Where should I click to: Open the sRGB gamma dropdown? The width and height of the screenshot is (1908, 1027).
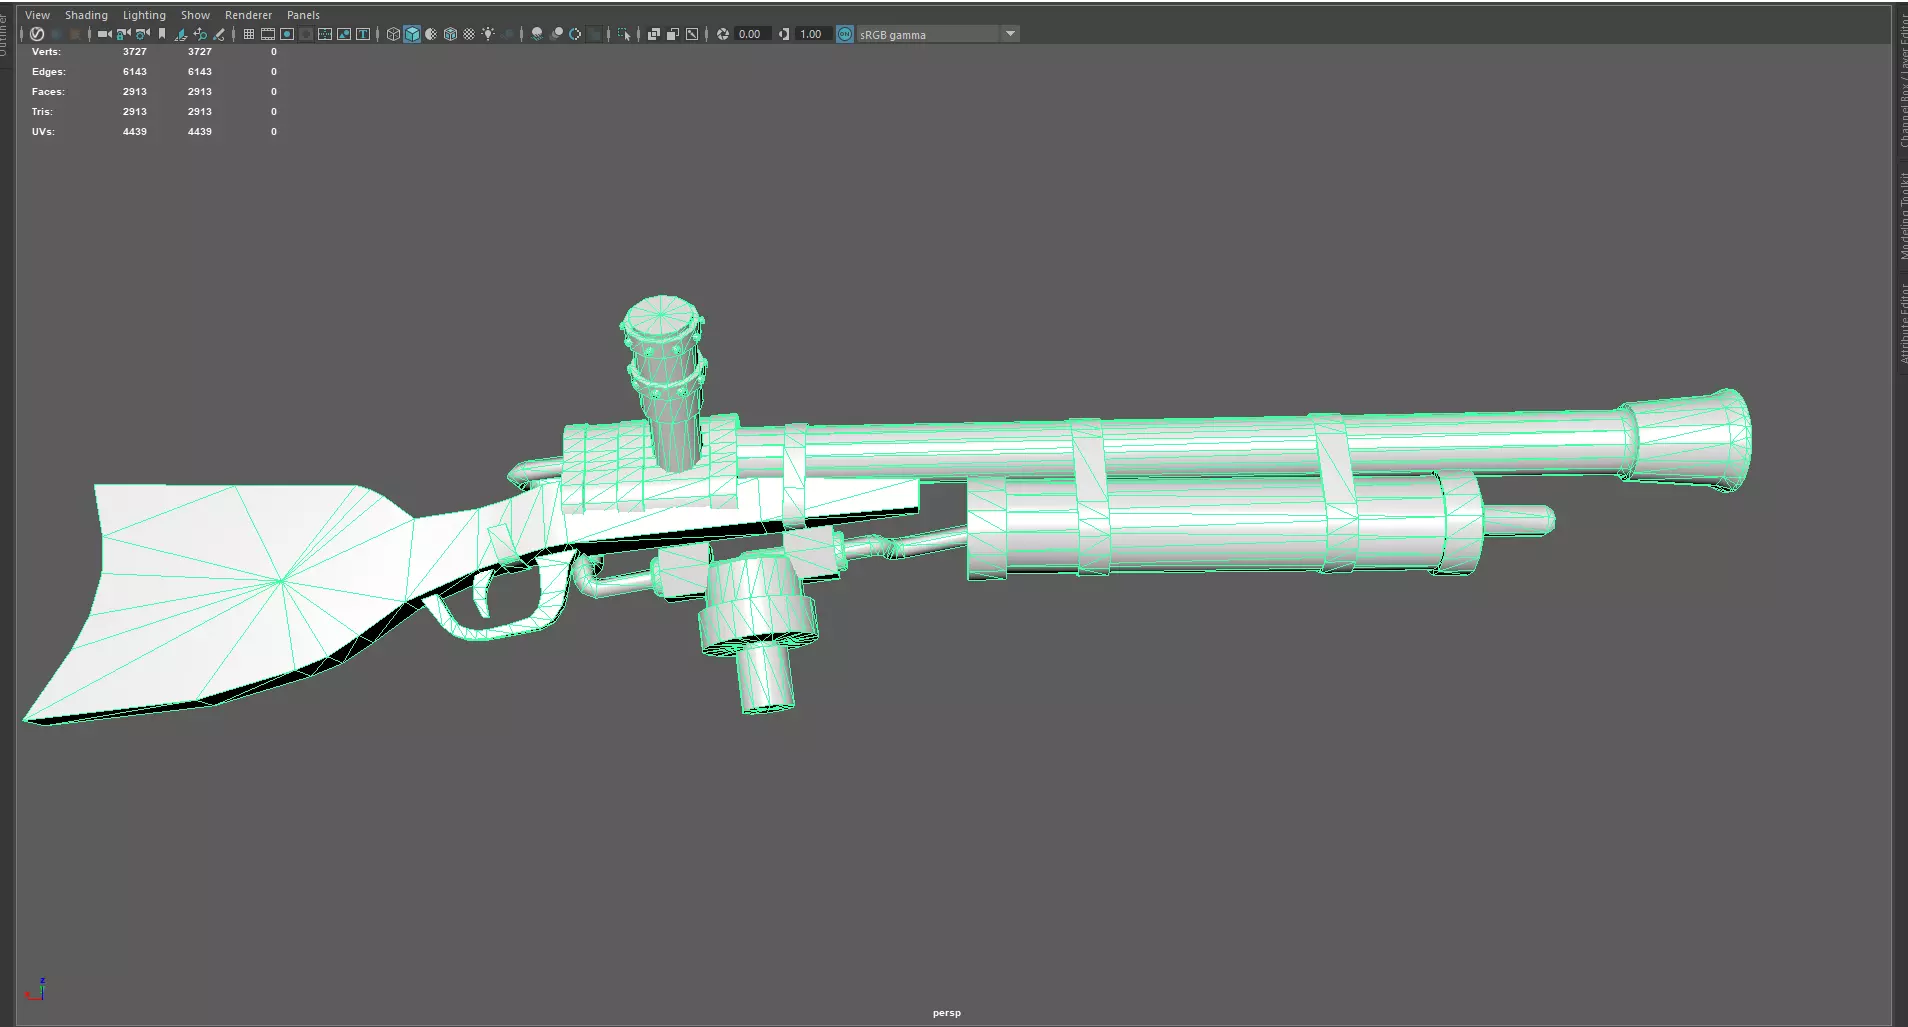coord(938,34)
